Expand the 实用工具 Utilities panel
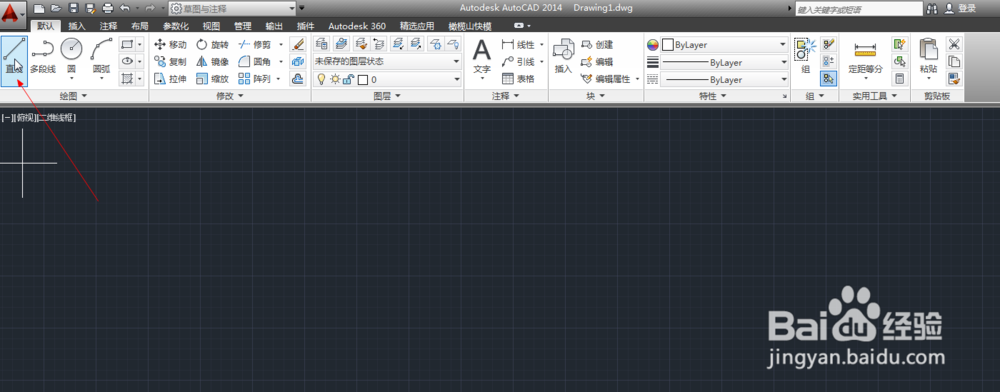This screenshot has width=1000, height=392. click(874, 96)
